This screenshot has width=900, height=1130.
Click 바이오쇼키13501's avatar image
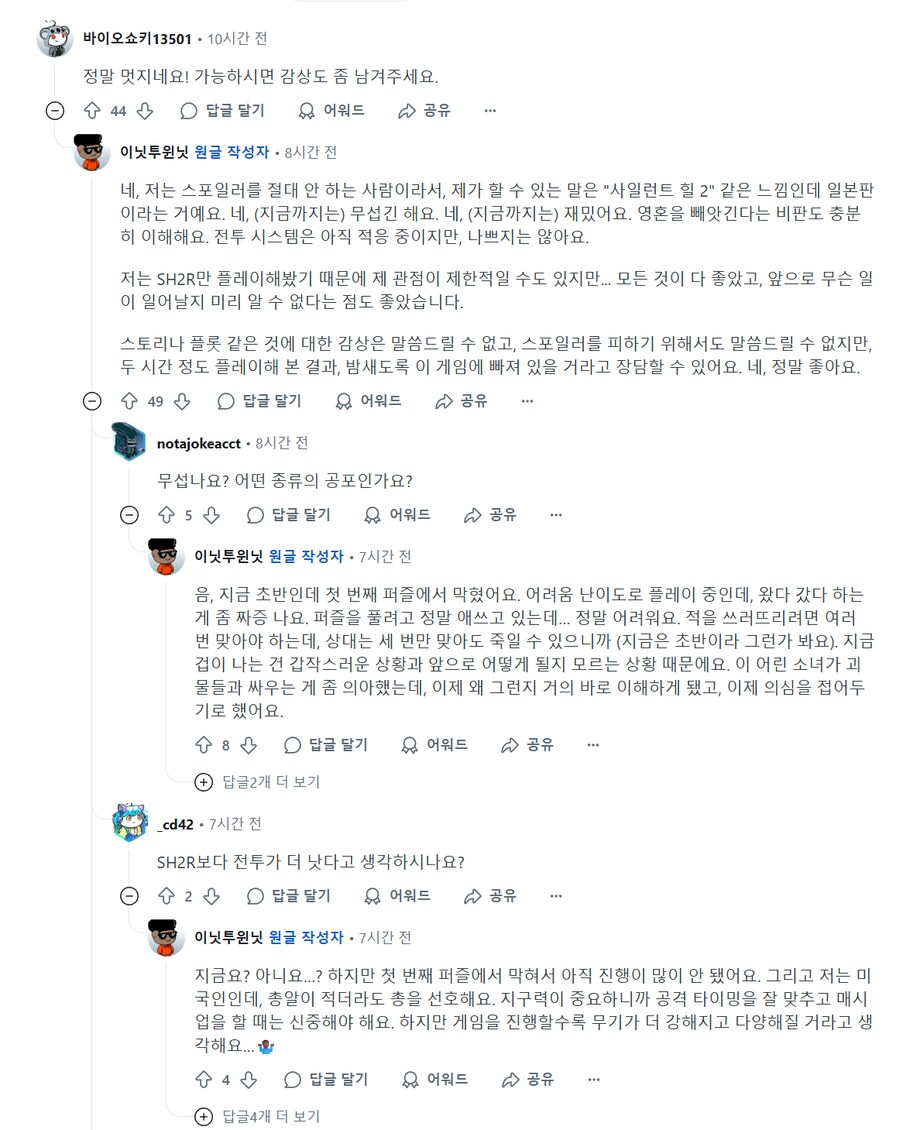click(55, 40)
